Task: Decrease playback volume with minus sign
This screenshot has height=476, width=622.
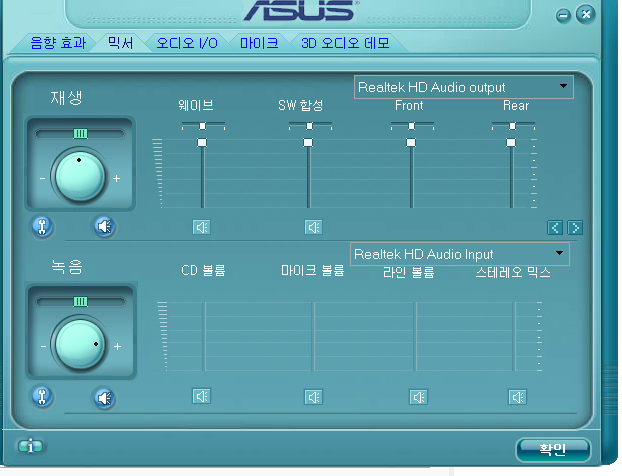Action: [x=42, y=179]
